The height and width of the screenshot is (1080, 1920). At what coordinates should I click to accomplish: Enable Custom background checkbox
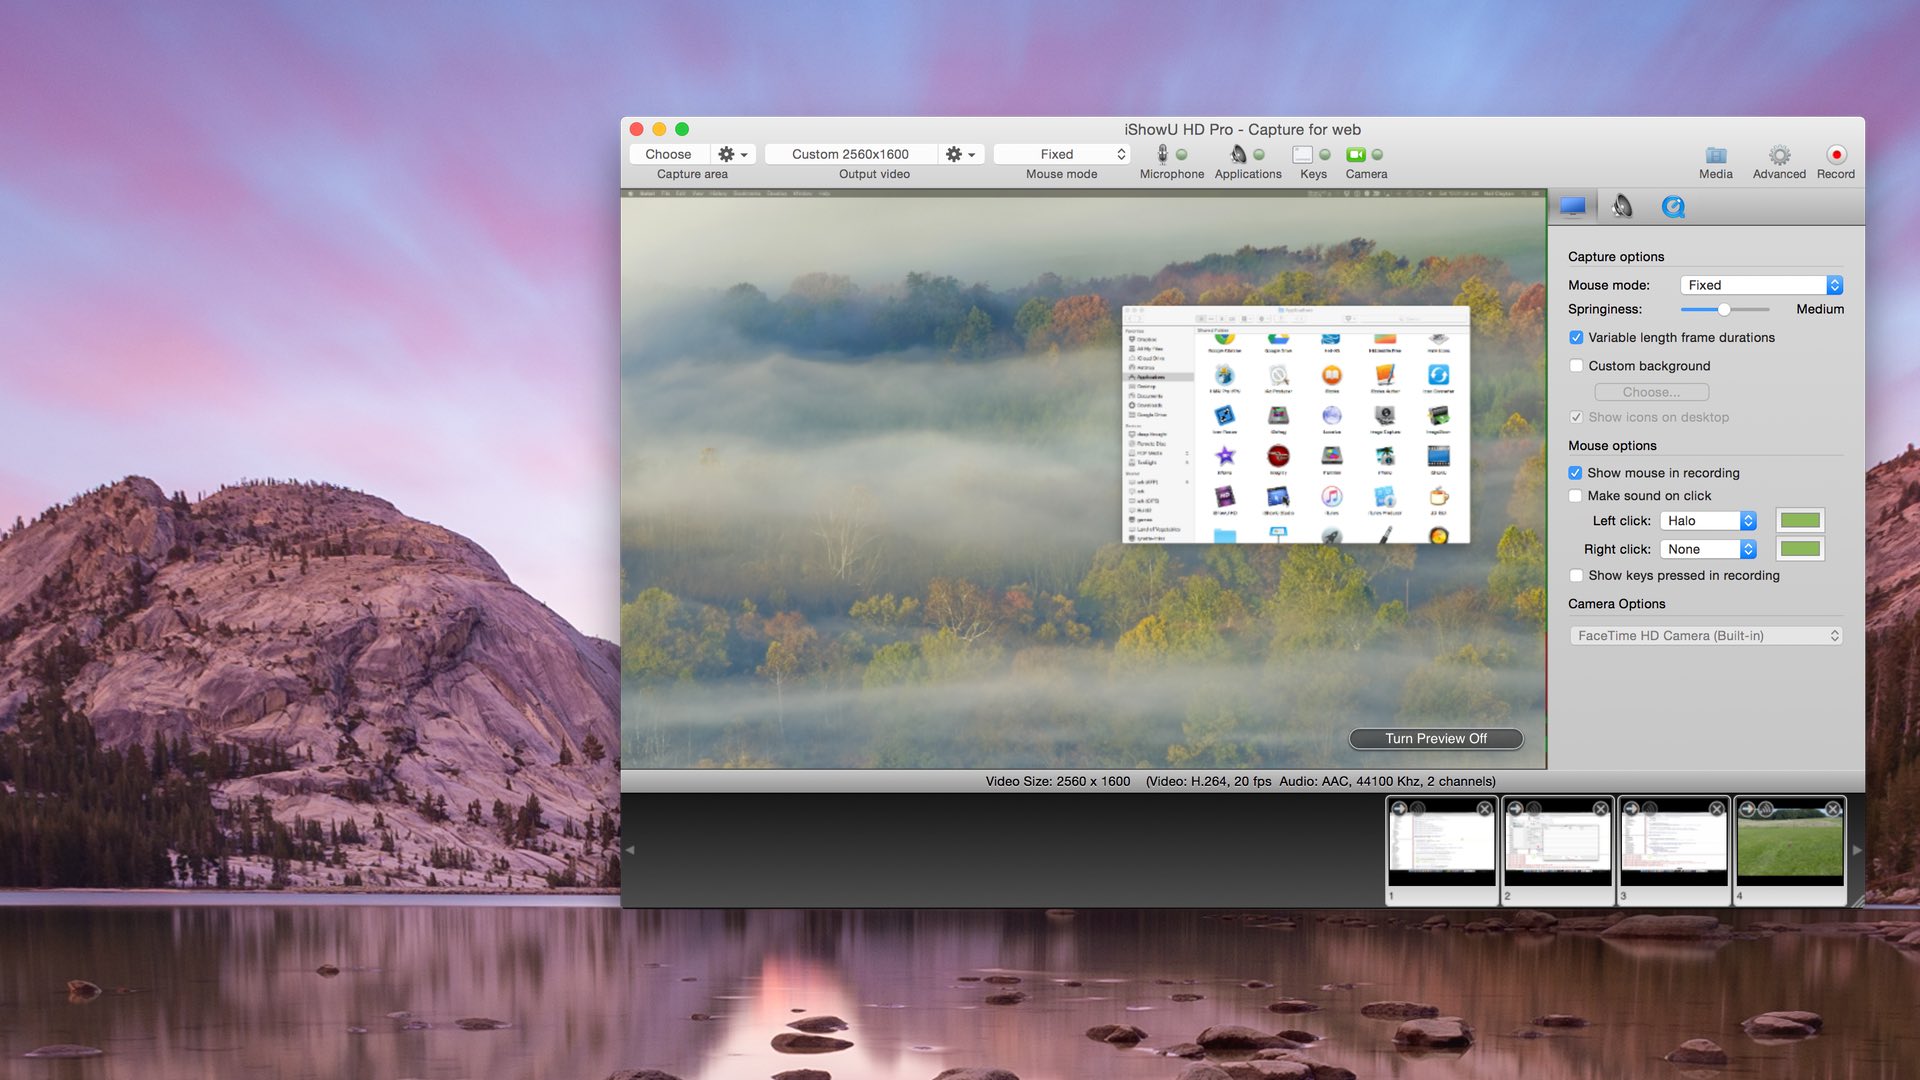pyautogui.click(x=1576, y=366)
